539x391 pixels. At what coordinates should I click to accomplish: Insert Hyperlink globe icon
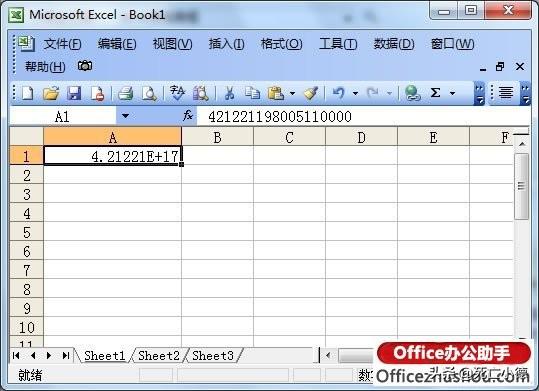pos(412,93)
